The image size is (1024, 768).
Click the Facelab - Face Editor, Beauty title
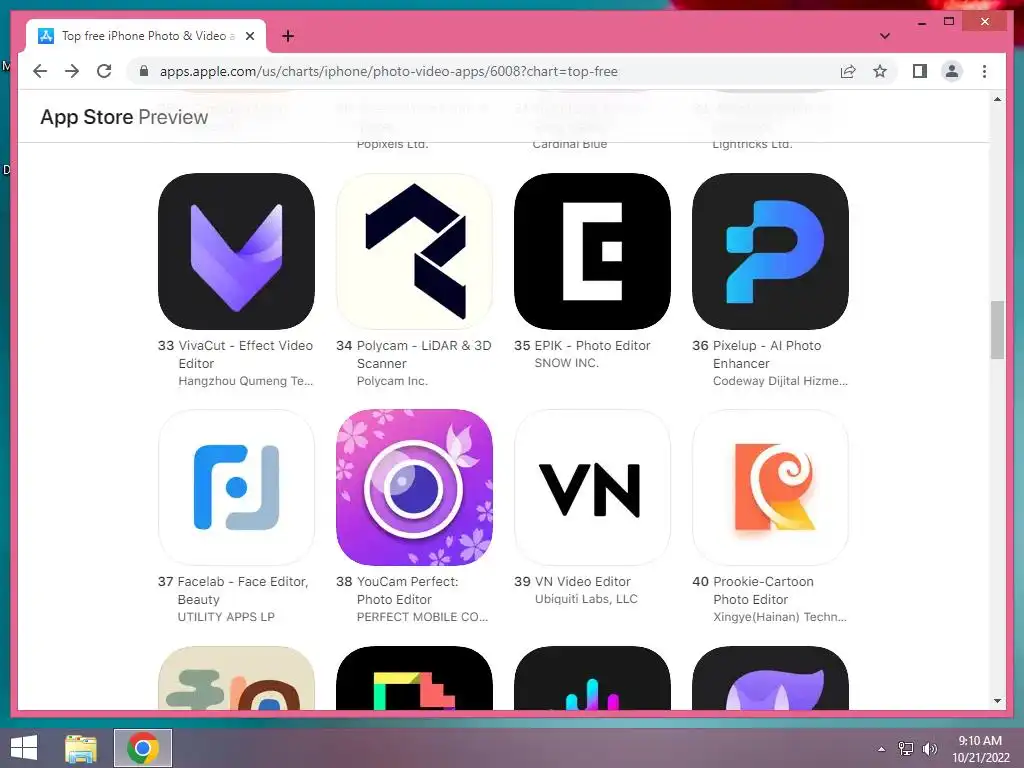click(x=243, y=590)
